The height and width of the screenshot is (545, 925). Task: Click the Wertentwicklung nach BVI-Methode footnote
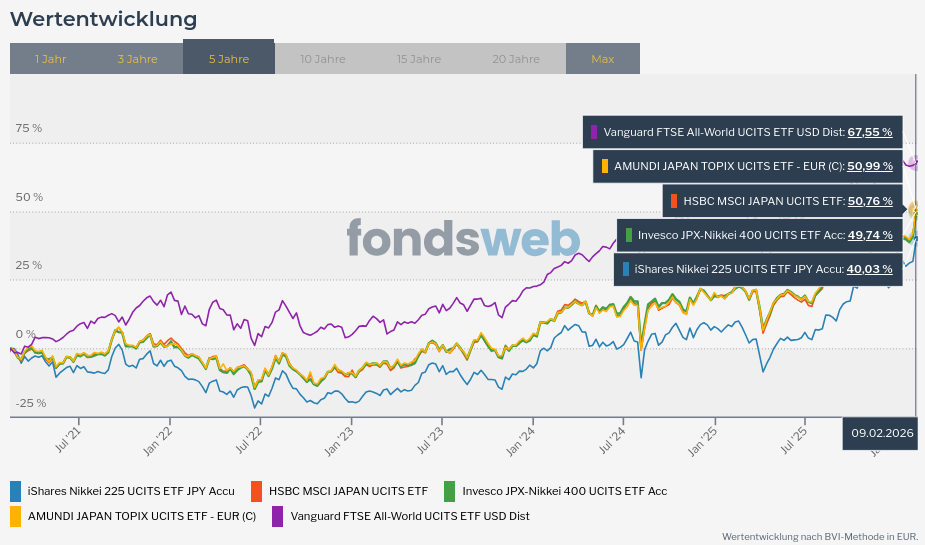(819, 537)
